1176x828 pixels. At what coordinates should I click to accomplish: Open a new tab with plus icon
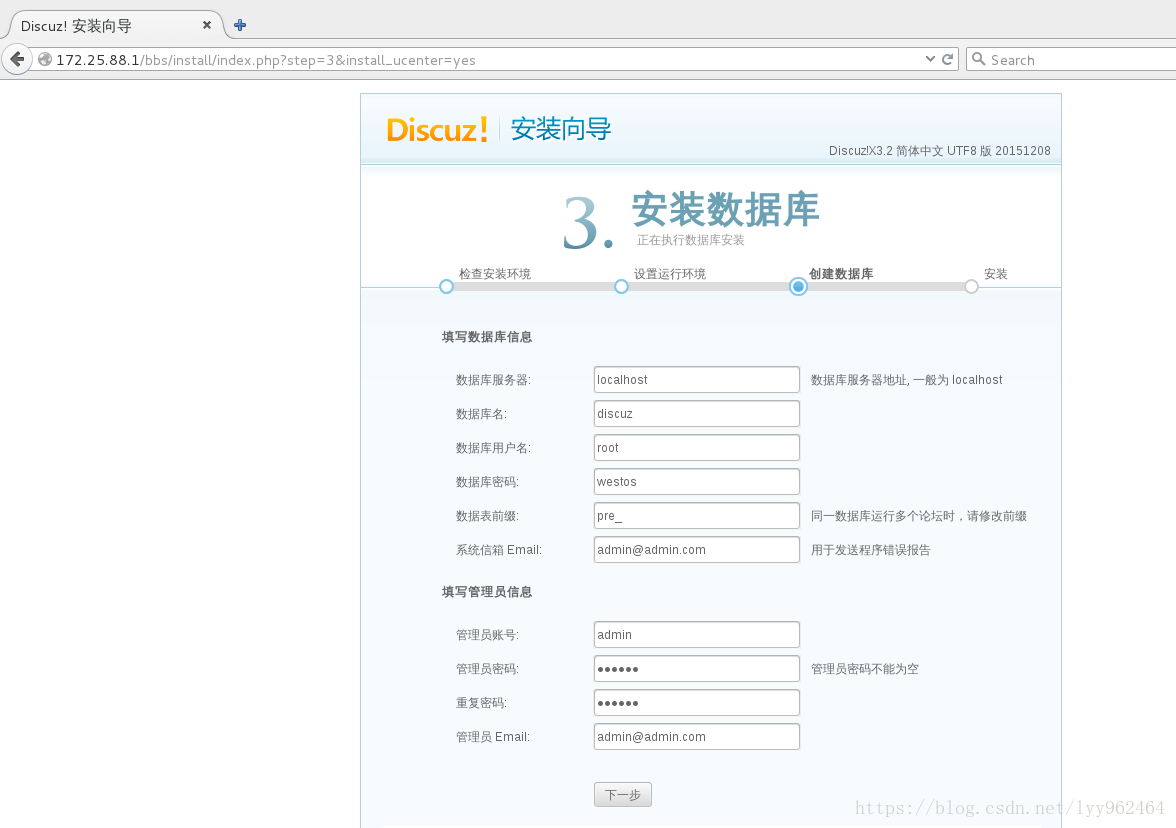pos(240,26)
